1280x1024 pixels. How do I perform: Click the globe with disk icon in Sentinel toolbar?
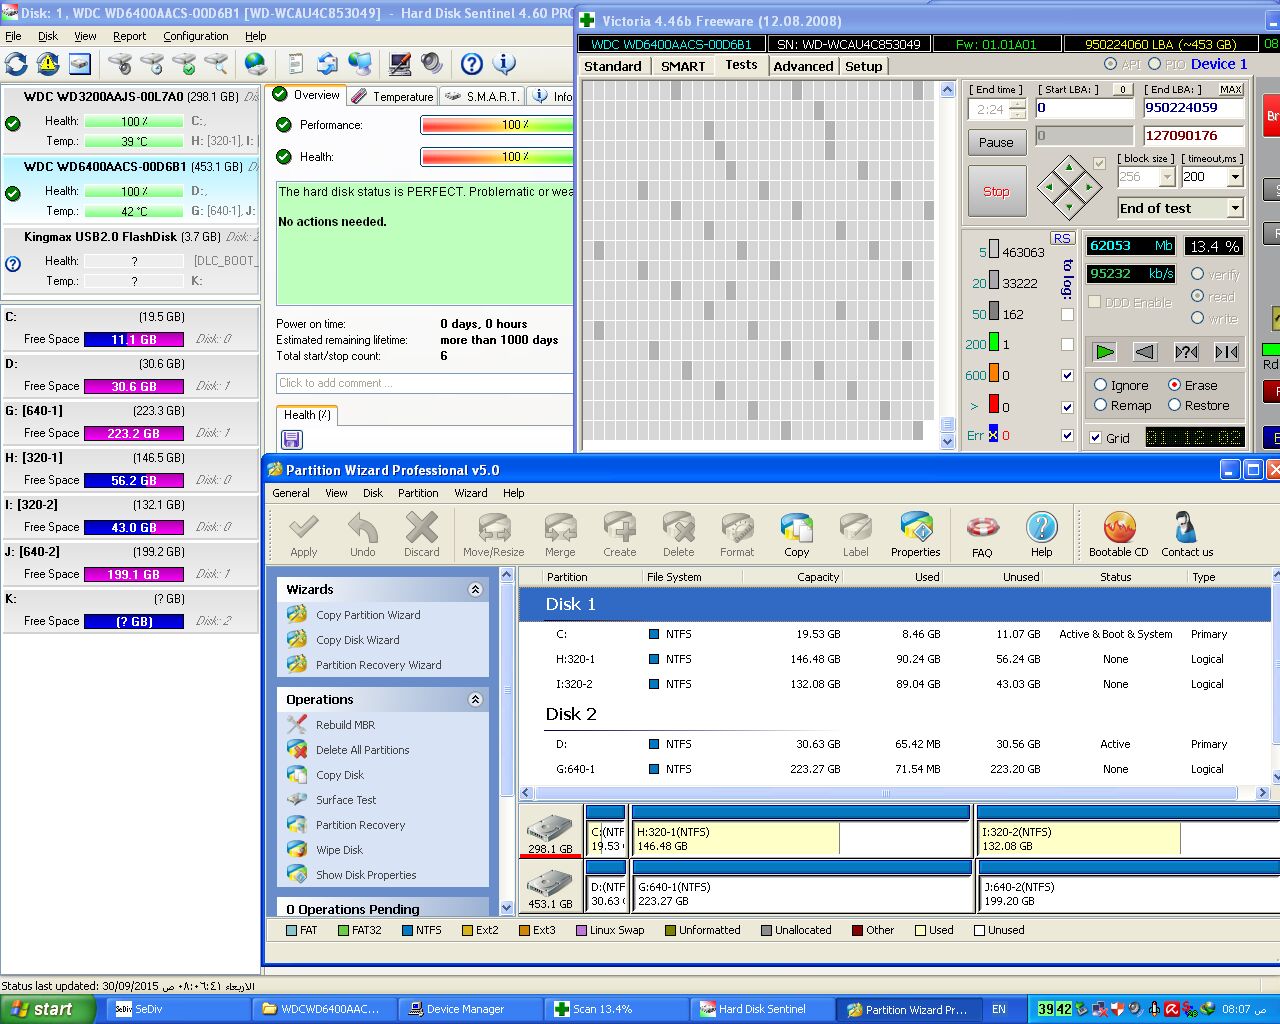click(257, 64)
